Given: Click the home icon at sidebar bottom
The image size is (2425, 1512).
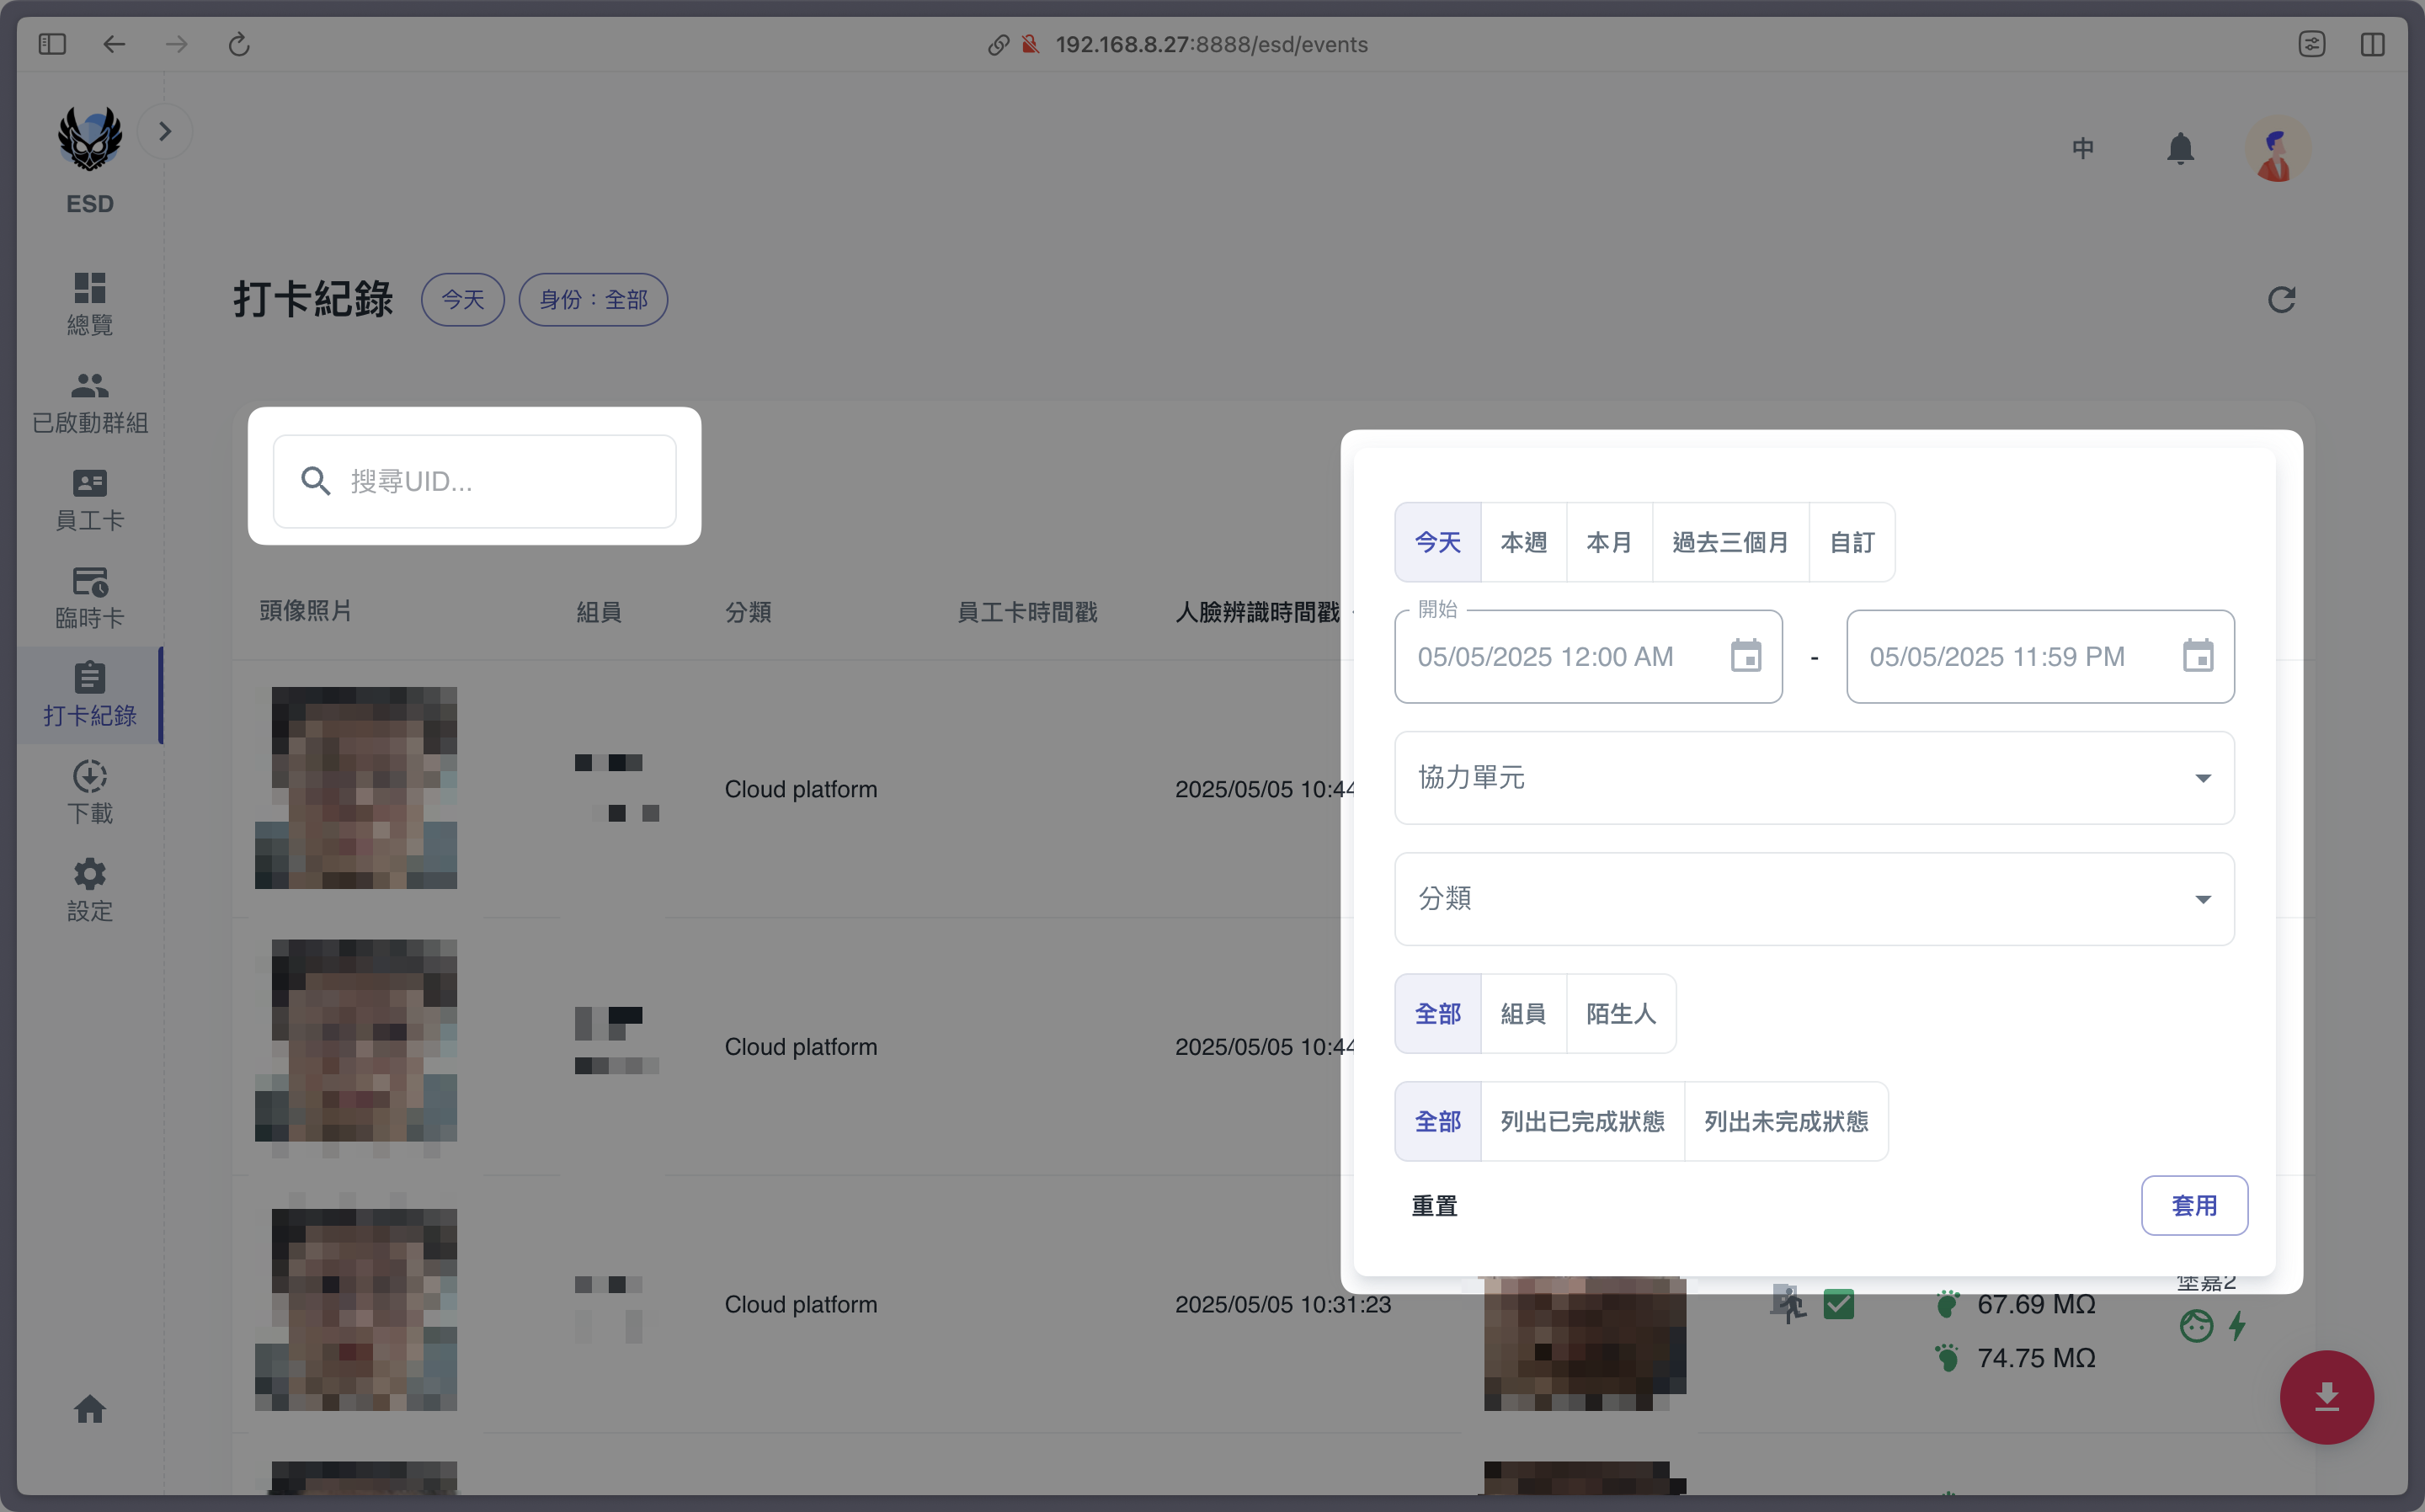Looking at the screenshot, I should coord(90,1409).
